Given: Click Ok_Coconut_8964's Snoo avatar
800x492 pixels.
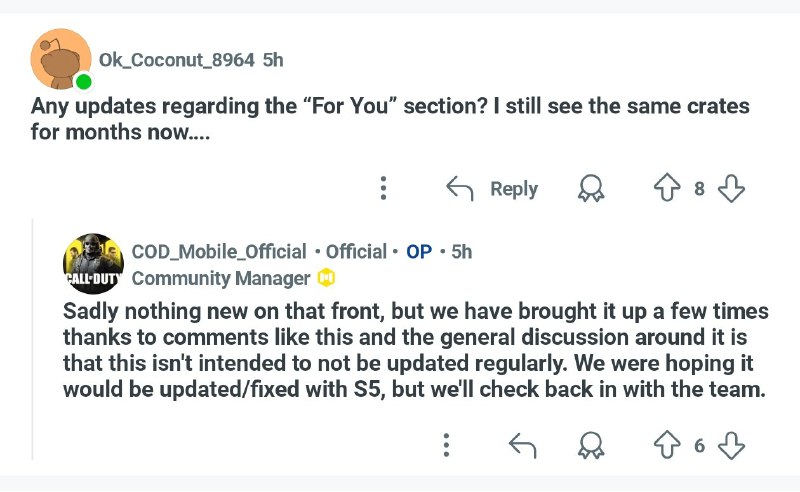Looking at the screenshot, I should click(61, 59).
